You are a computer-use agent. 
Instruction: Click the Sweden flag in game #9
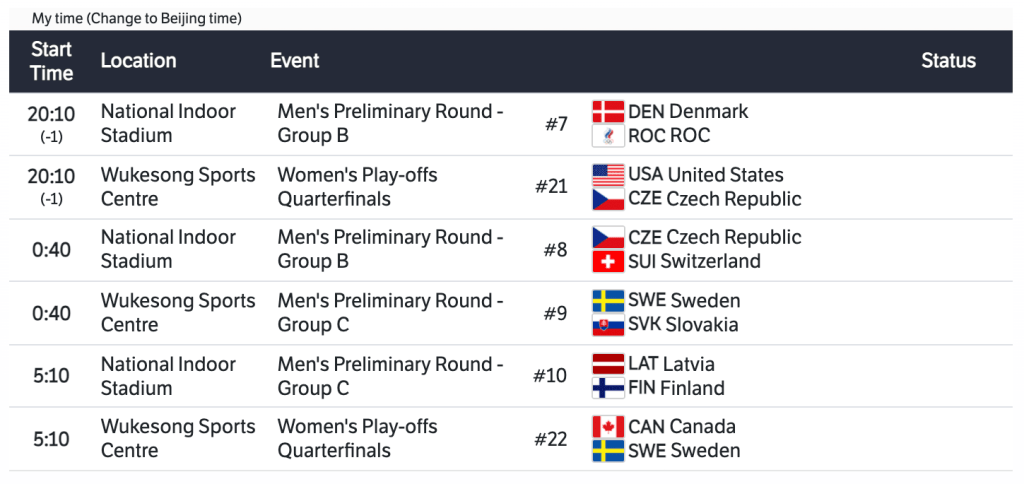click(x=608, y=301)
